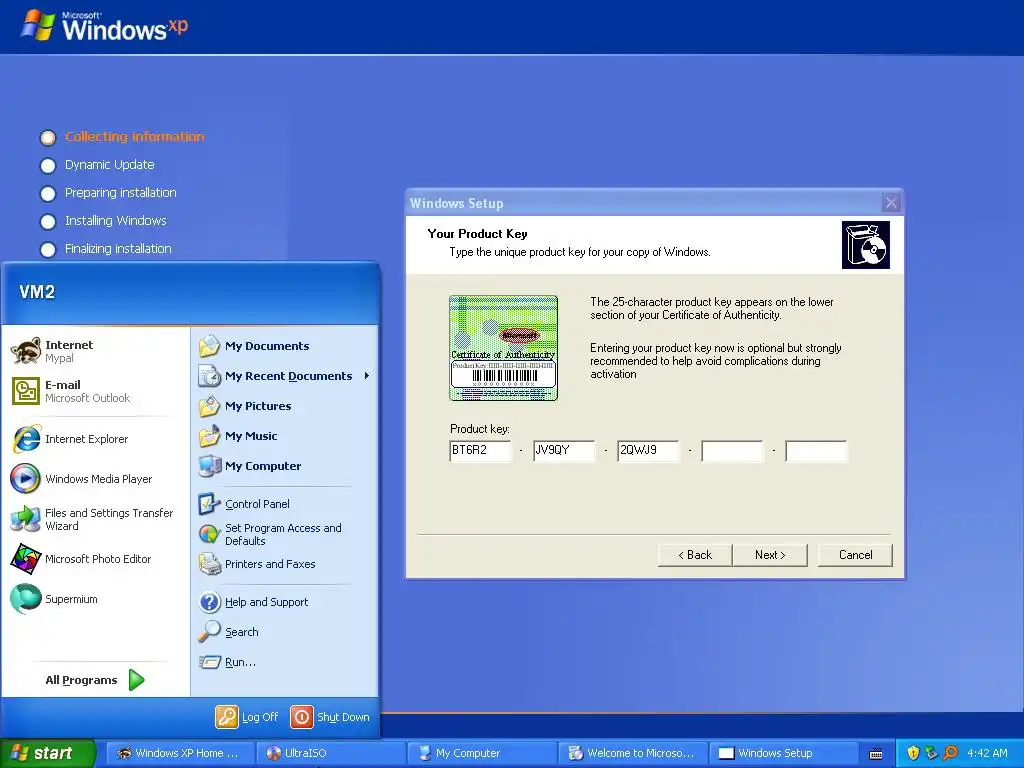Click the empty fifth product key field
Image resolution: width=1024 pixels, height=768 pixels.
(x=816, y=451)
